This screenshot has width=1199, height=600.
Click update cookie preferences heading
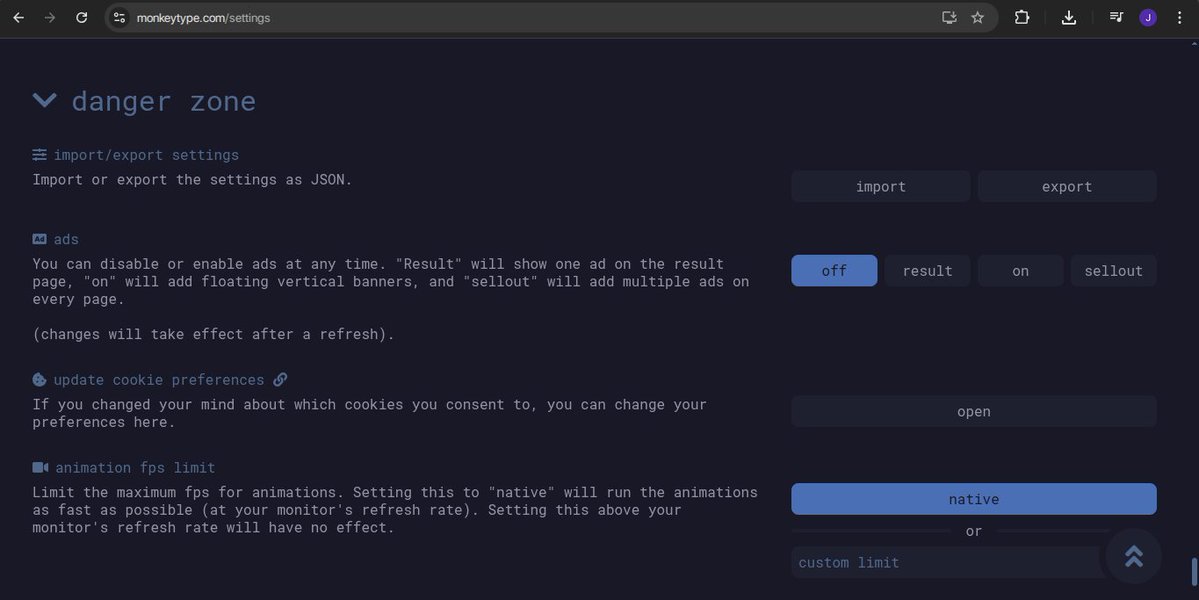(159, 380)
